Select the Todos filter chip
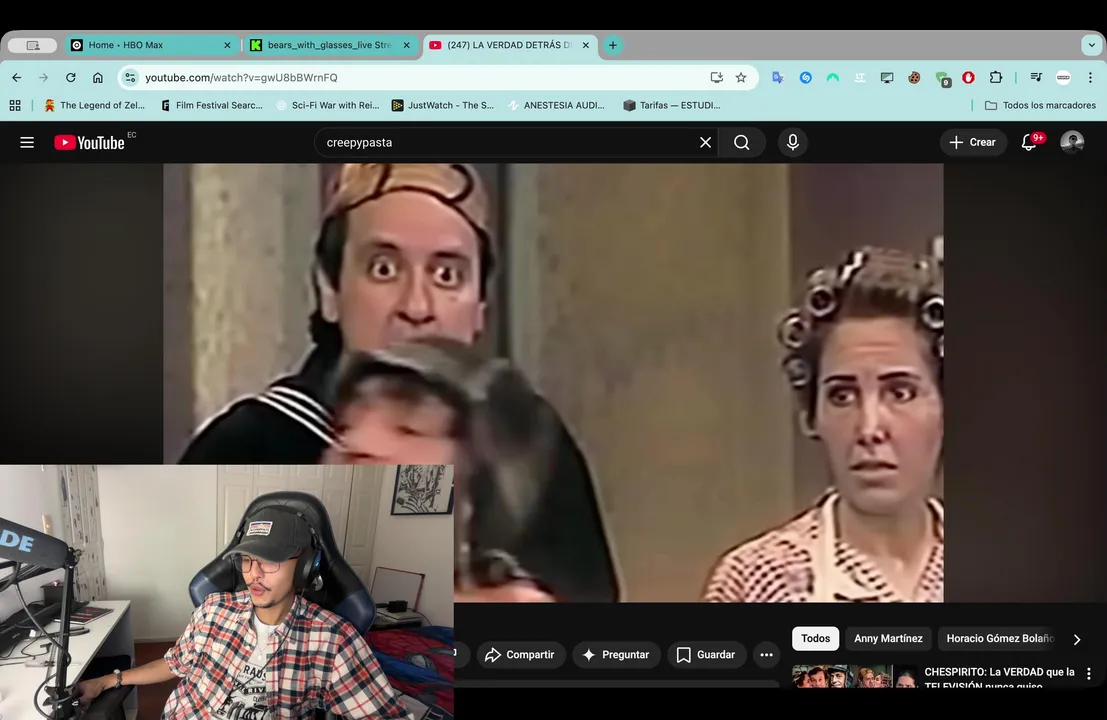Image resolution: width=1107 pixels, height=720 pixels. coord(815,638)
